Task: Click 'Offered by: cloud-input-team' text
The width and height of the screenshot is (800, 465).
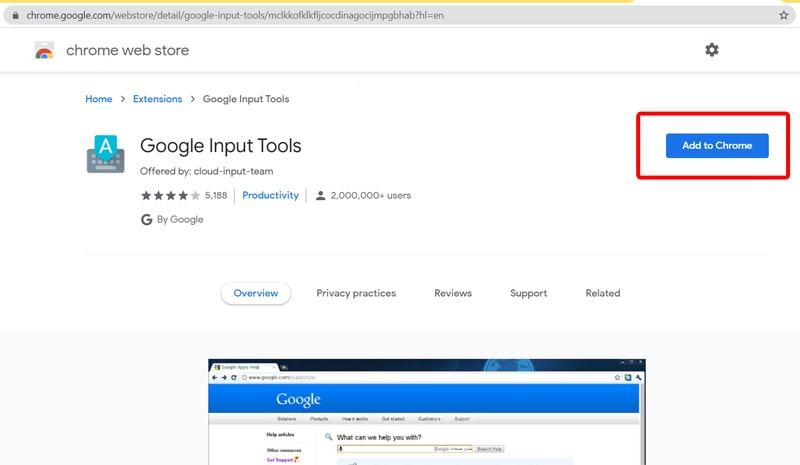Action: [207, 172]
